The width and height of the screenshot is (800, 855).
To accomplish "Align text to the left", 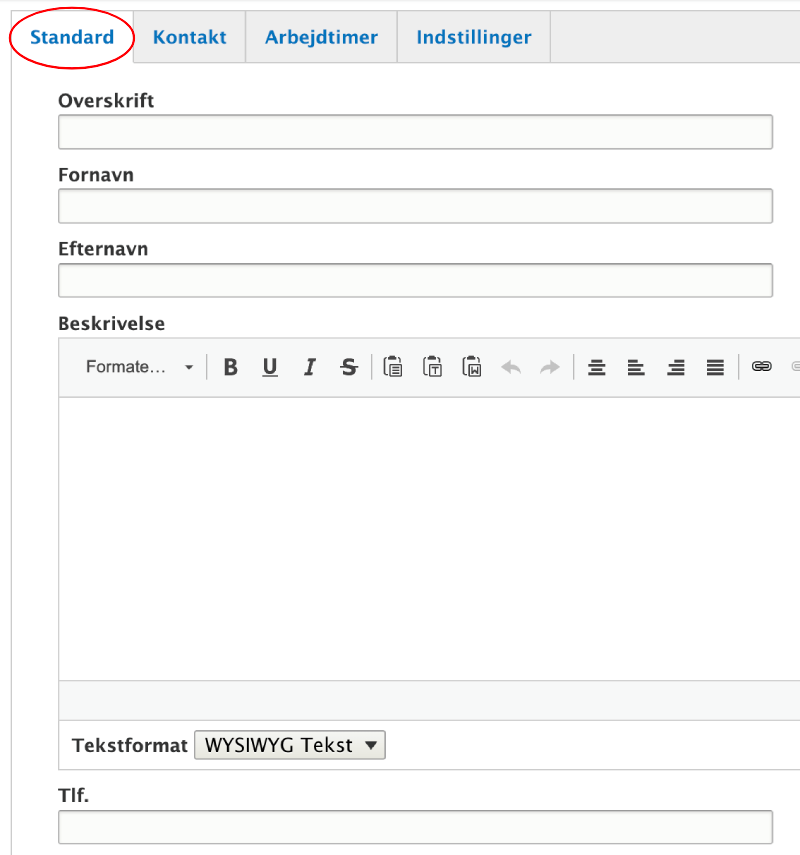I will click(x=636, y=367).
